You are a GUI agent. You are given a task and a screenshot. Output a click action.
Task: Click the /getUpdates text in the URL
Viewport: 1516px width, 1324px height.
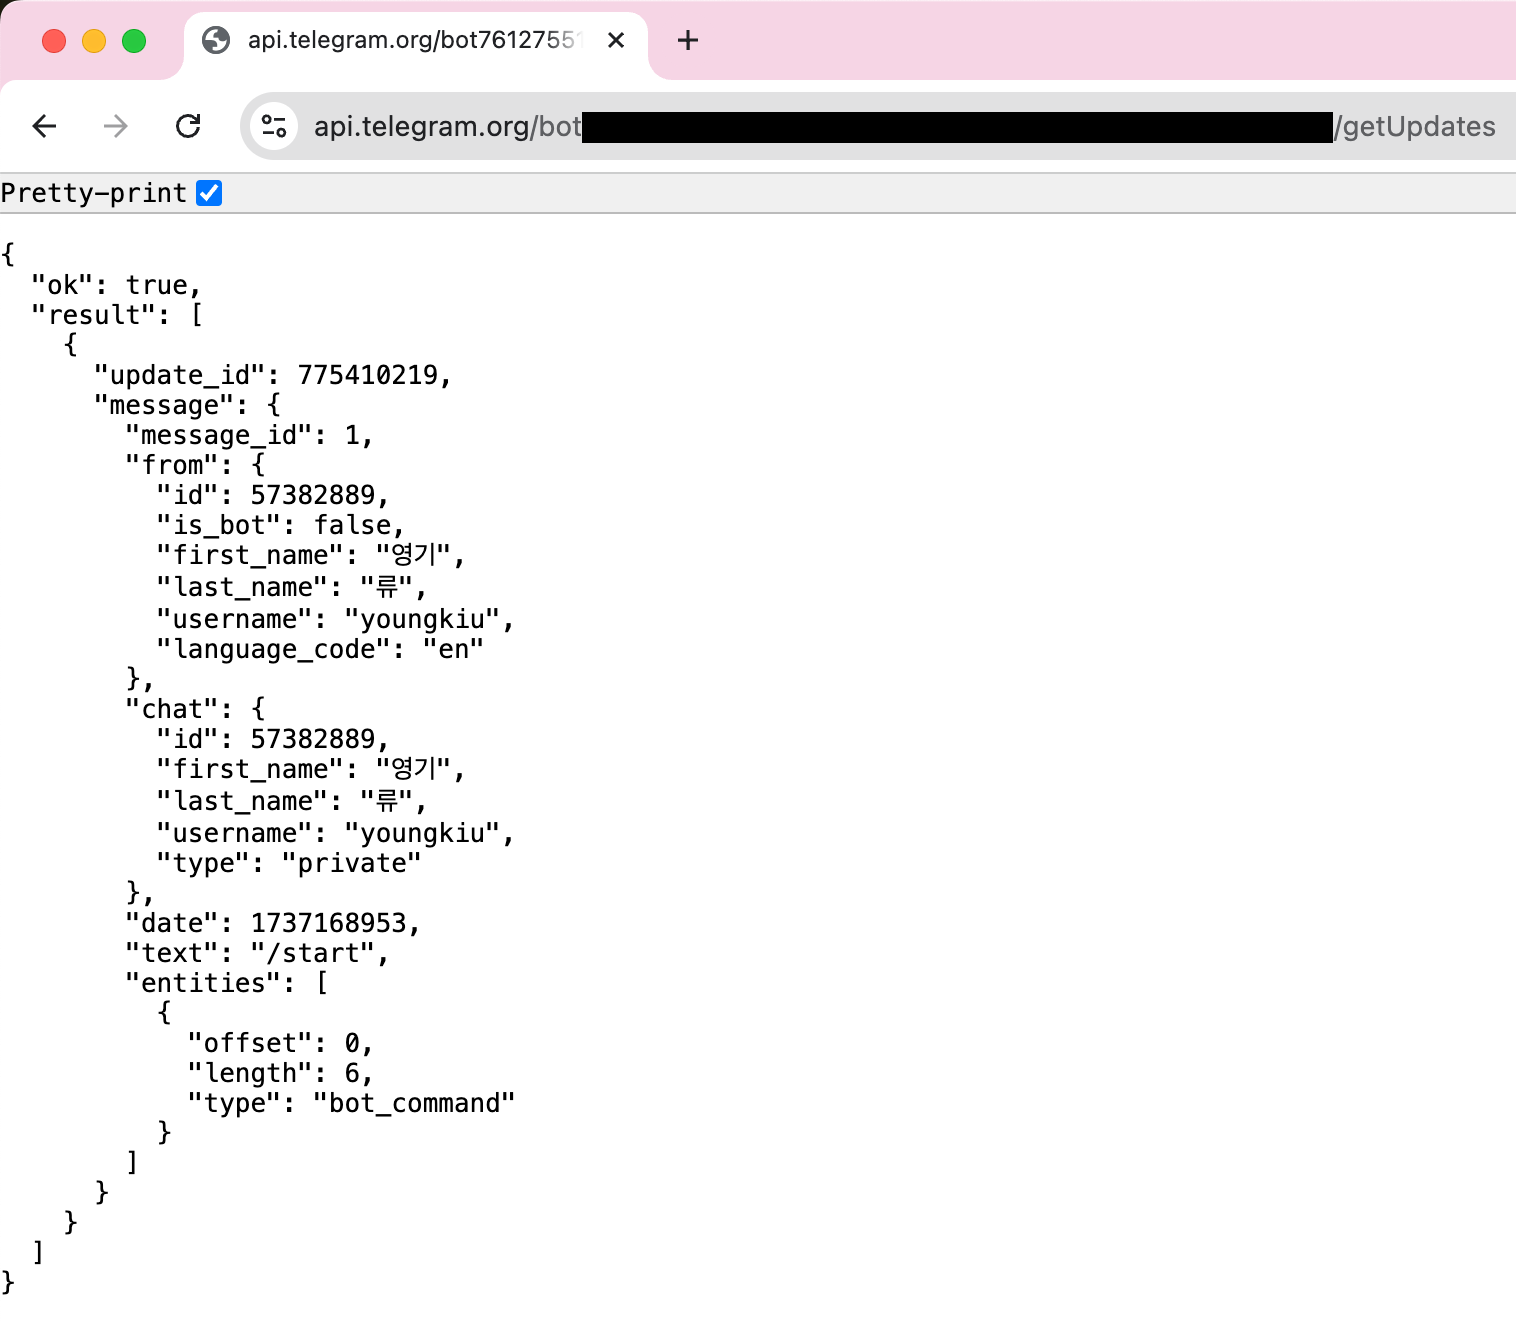click(1415, 126)
